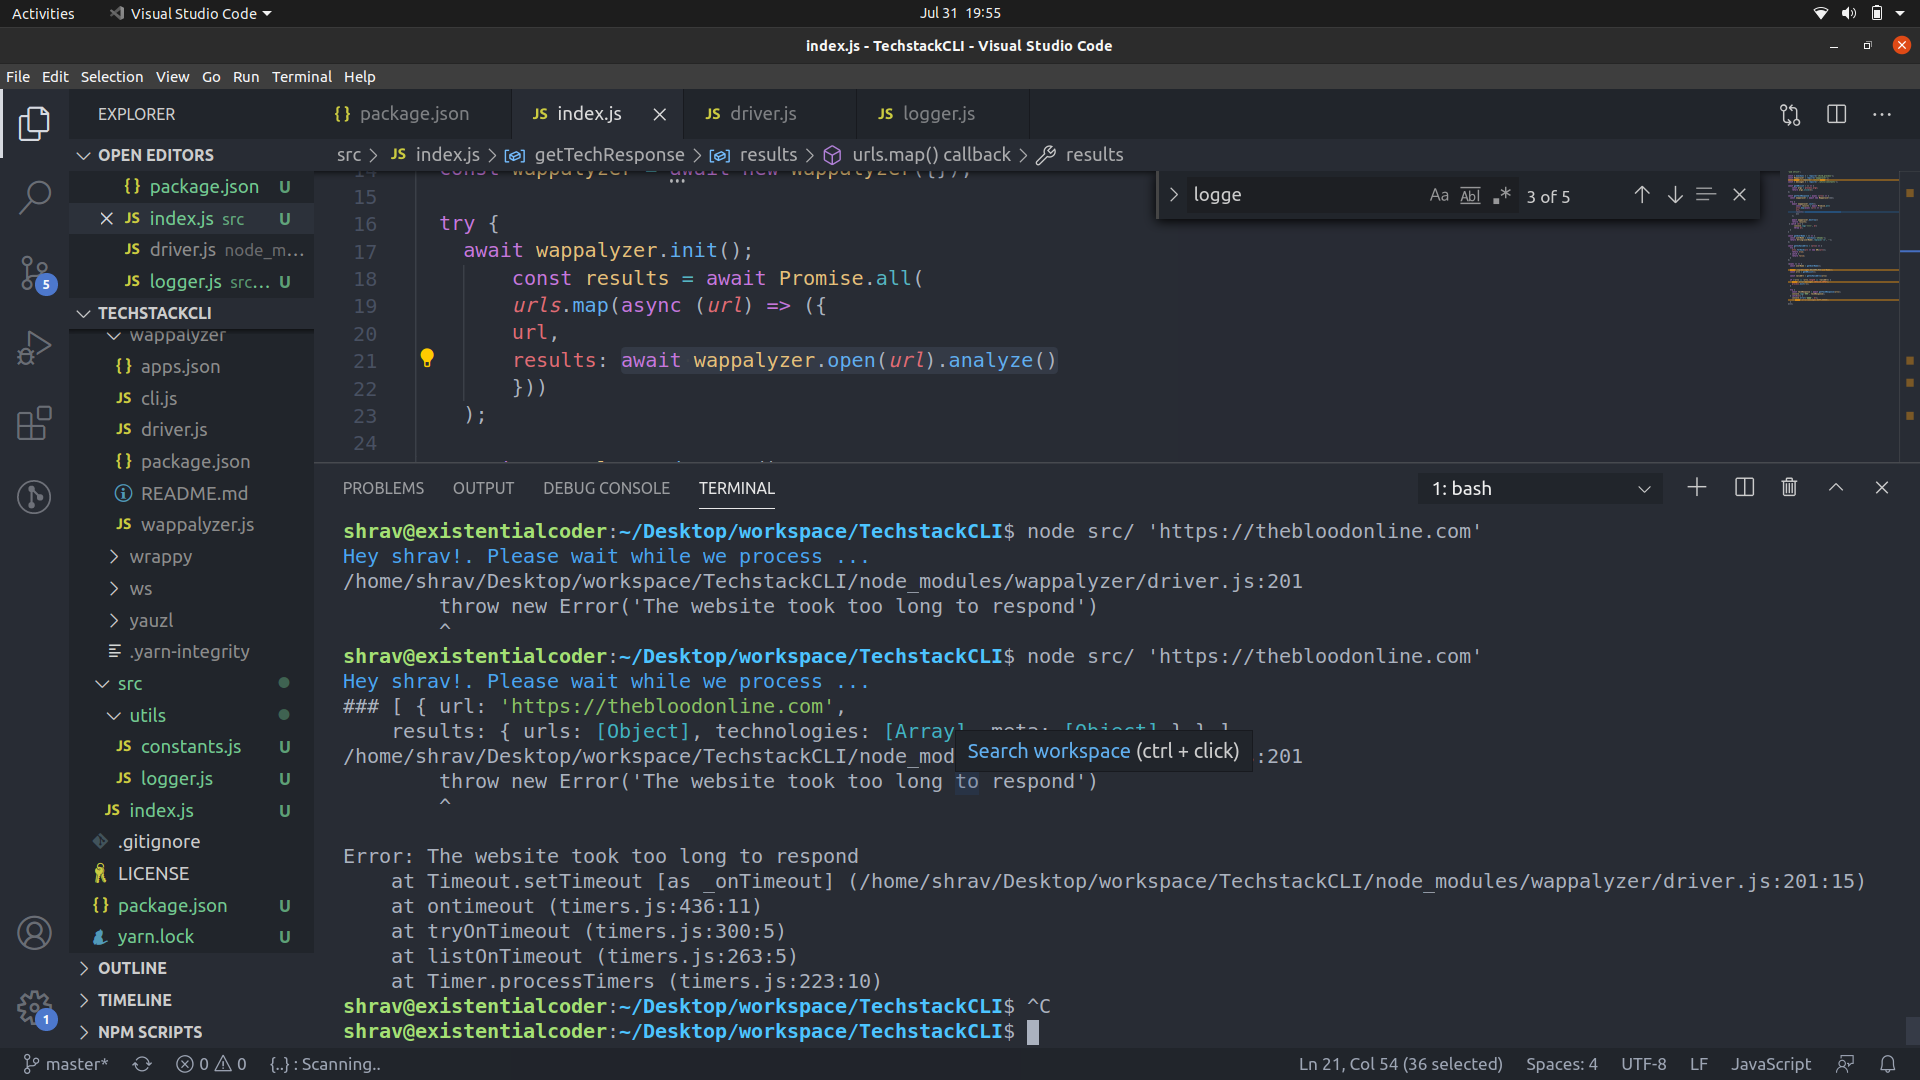Toggle Match Whole Word in find widget

click(1470, 195)
